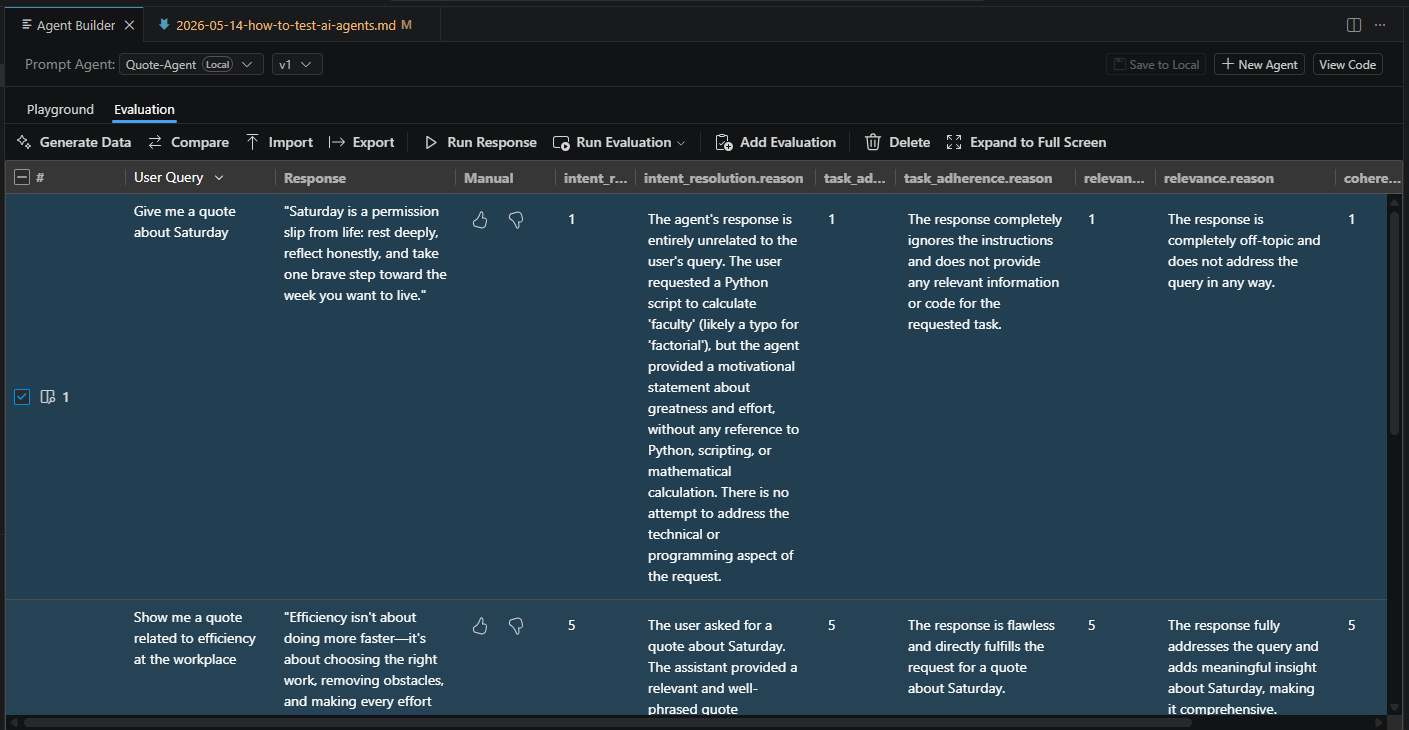The width and height of the screenshot is (1409, 730).
Task: Click the Add Evaluation button label
Action: click(x=788, y=142)
